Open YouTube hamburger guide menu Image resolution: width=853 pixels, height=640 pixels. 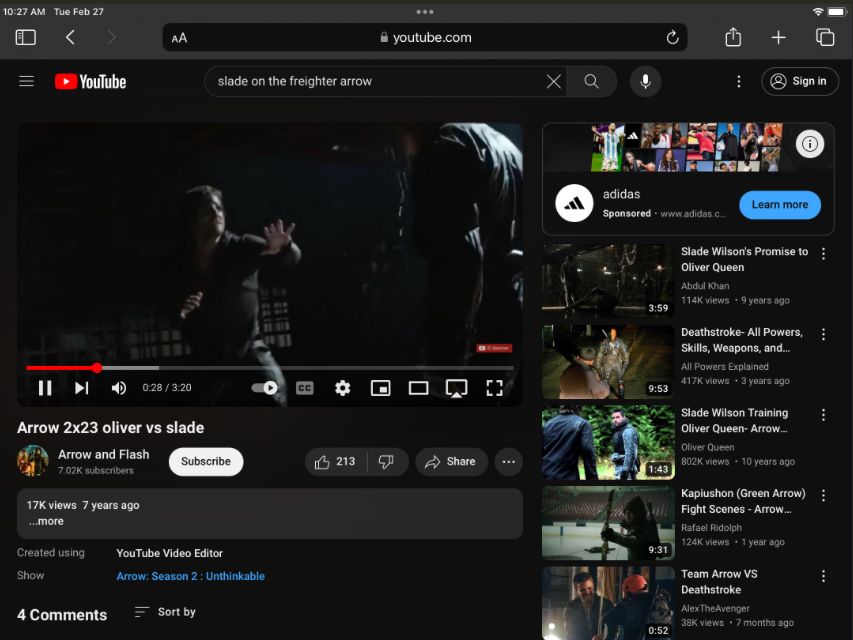[x=27, y=82]
